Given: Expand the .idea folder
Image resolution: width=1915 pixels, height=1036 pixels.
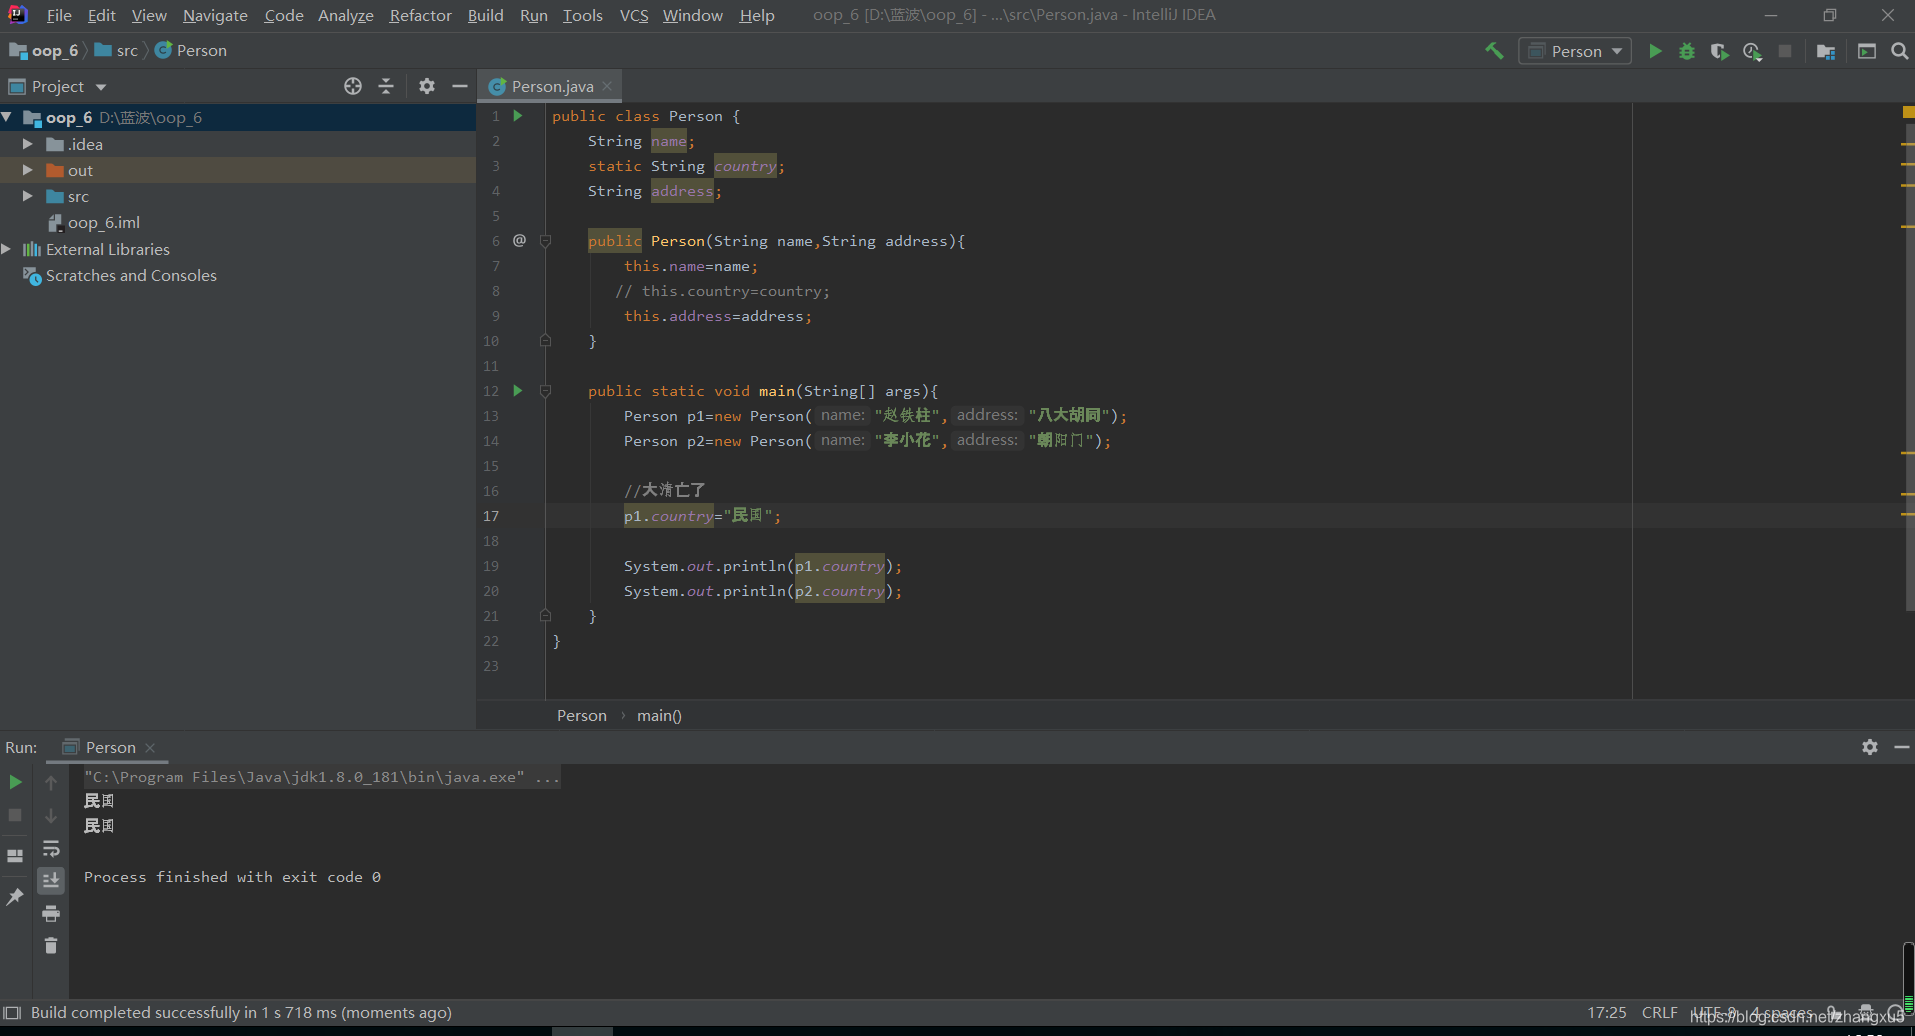Looking at the screenshot, I should coord(28,144).
